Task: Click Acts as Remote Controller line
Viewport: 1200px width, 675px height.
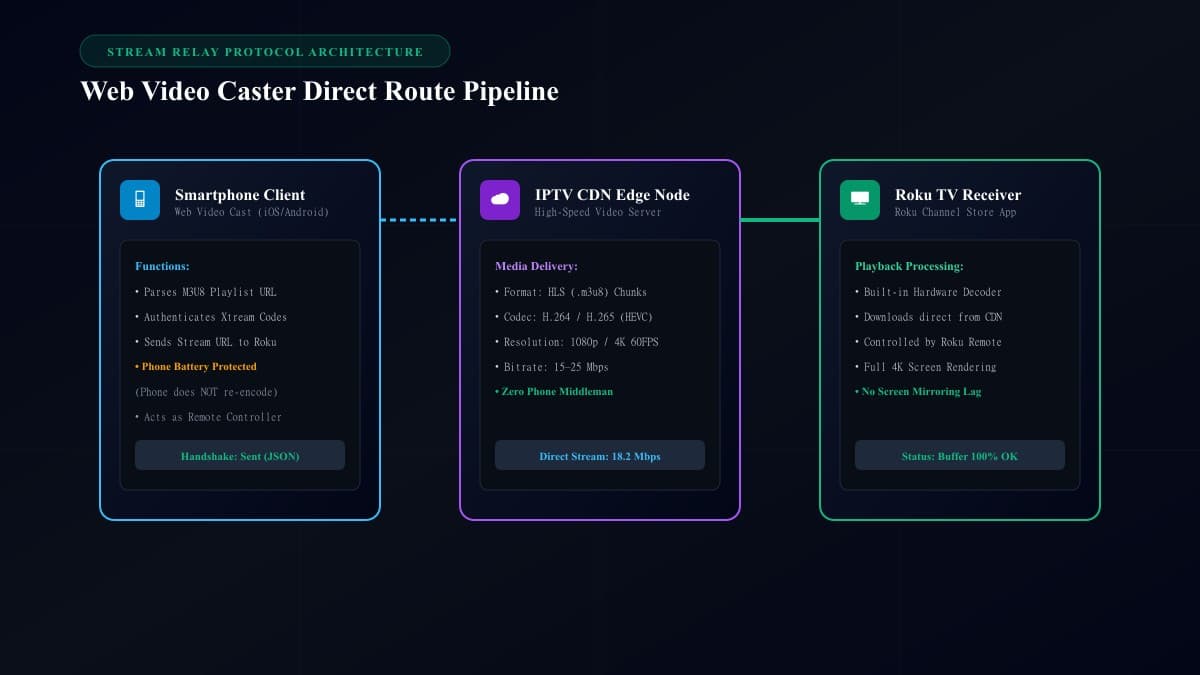Action: tap(208, 417)
